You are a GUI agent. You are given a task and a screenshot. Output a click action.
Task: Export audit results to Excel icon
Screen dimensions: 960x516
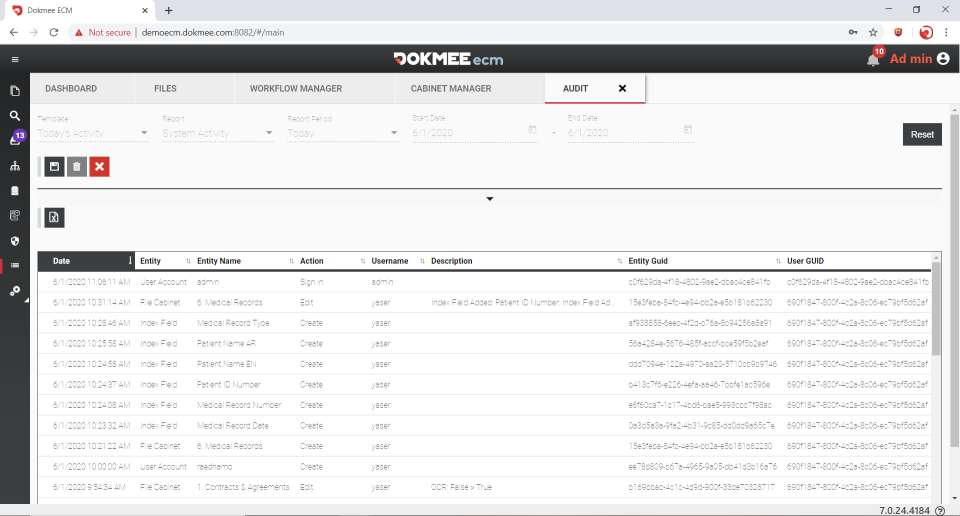(54, 217)
